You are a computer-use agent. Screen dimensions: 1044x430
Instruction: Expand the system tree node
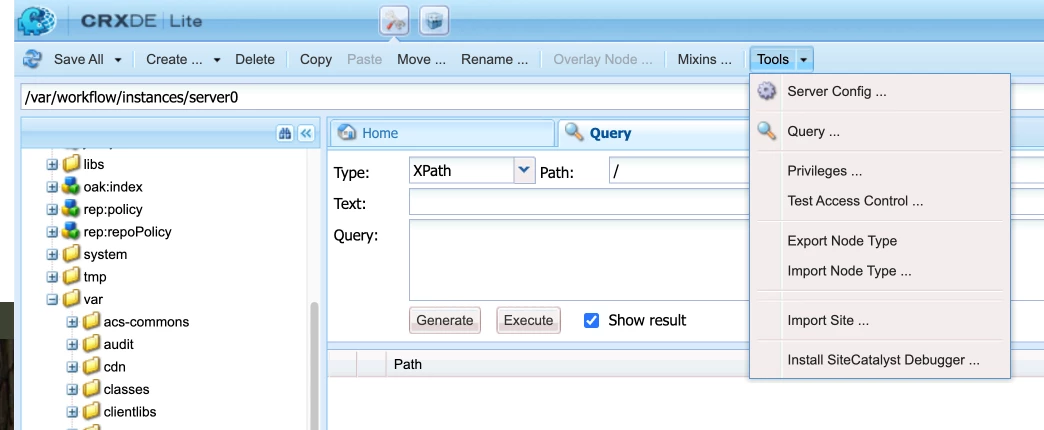click(x=52, y=254)
